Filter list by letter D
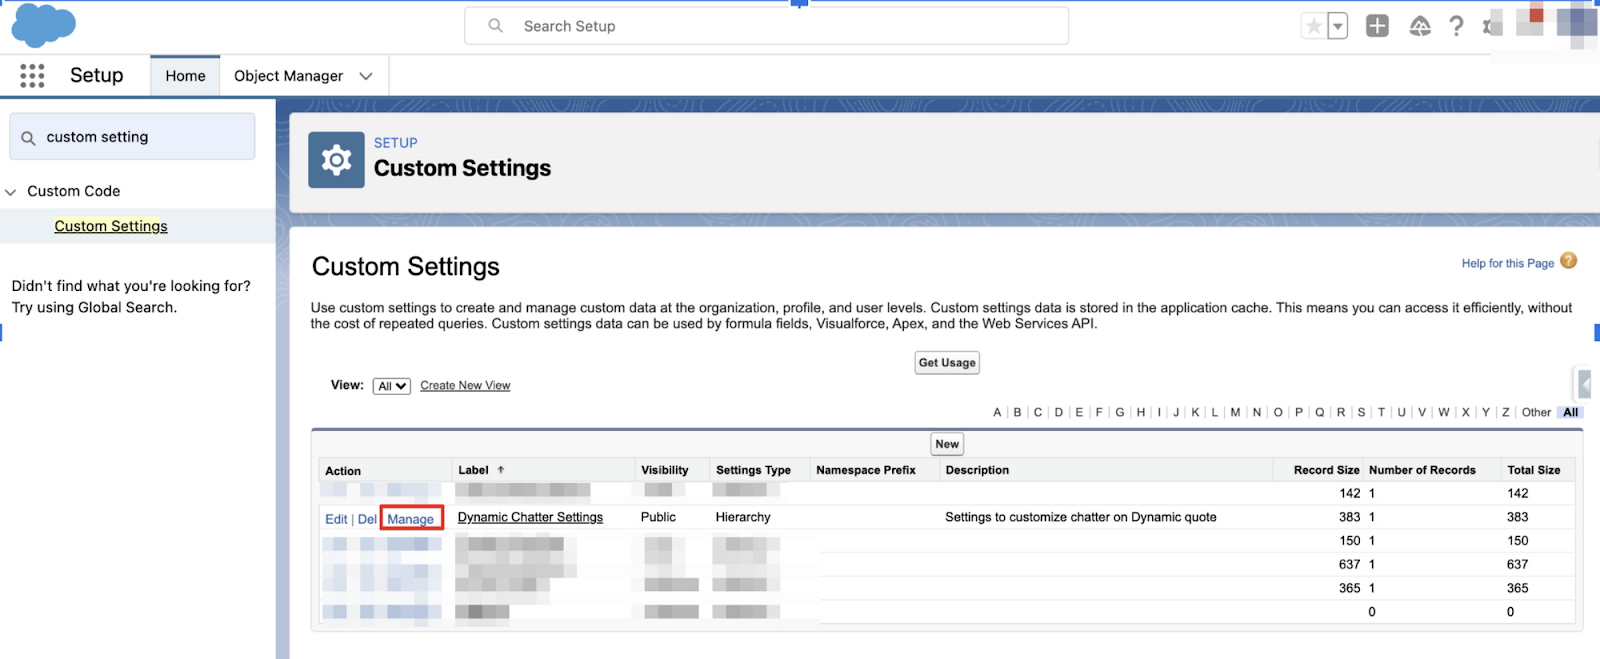 [x=1059, y=412]
